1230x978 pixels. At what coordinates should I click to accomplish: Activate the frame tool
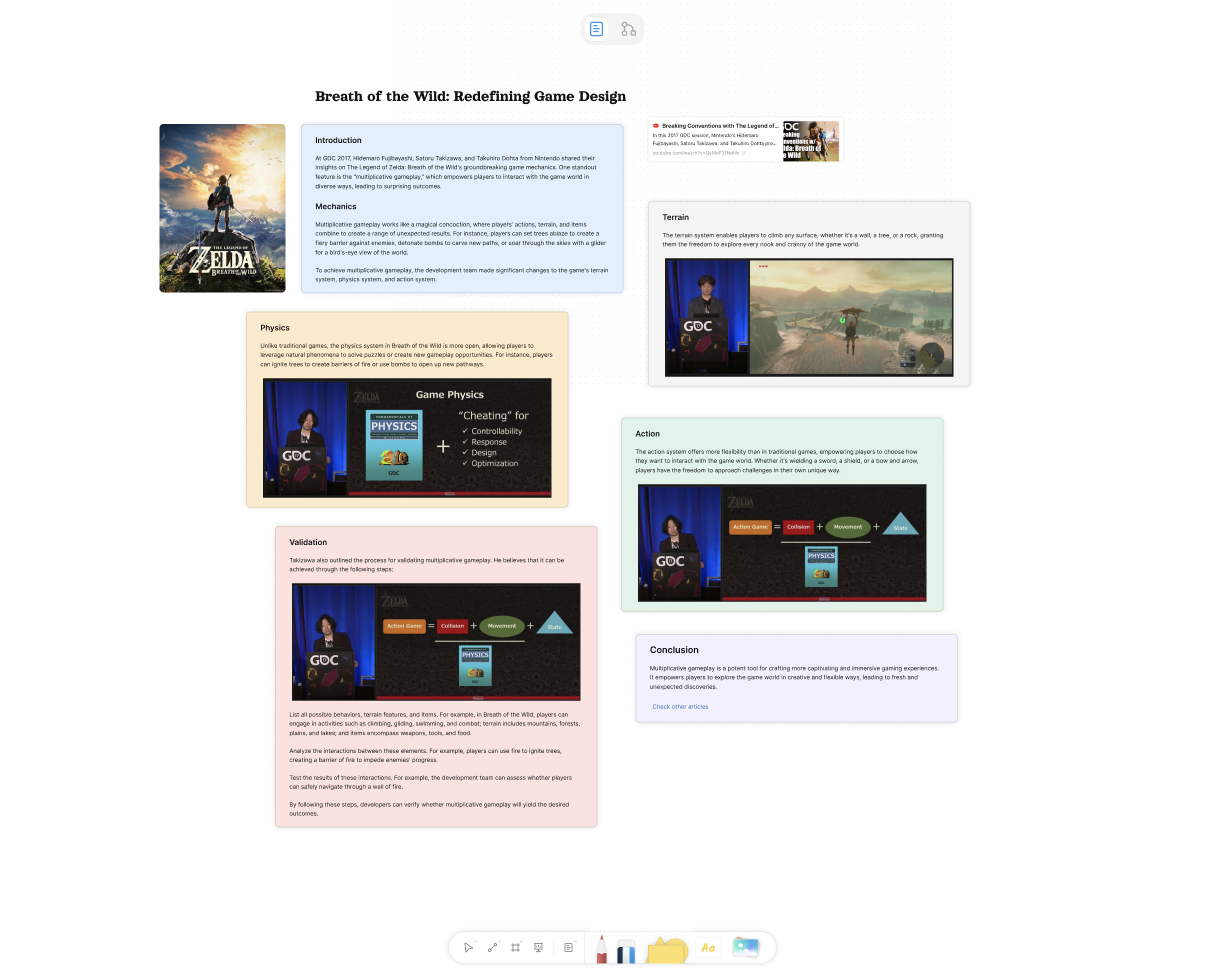pos(515,947)
